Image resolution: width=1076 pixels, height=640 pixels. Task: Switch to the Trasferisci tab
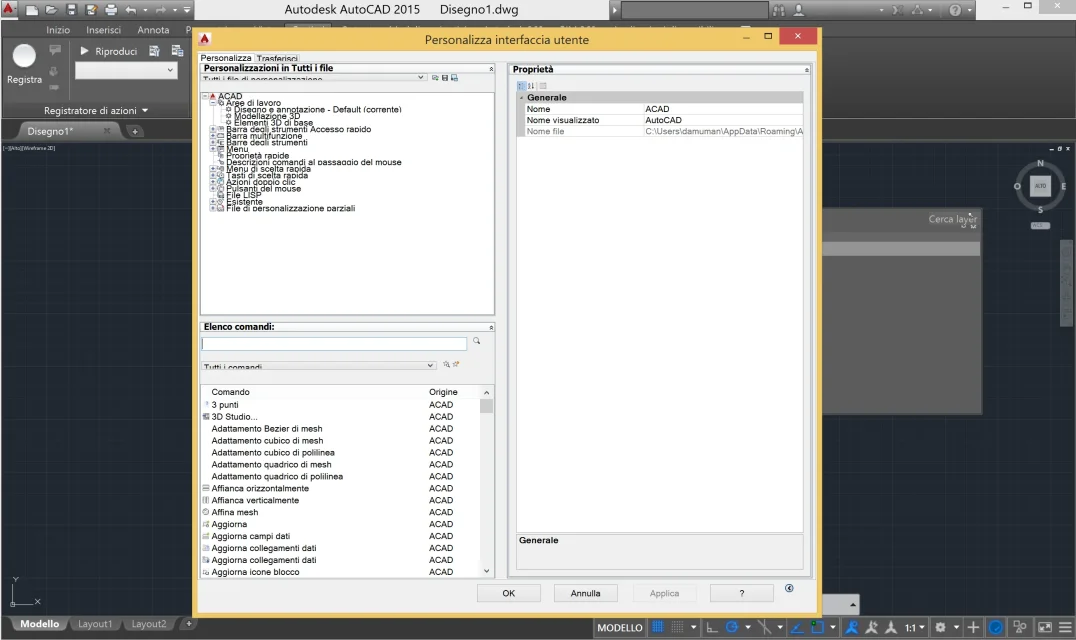[x=277, y=58]
